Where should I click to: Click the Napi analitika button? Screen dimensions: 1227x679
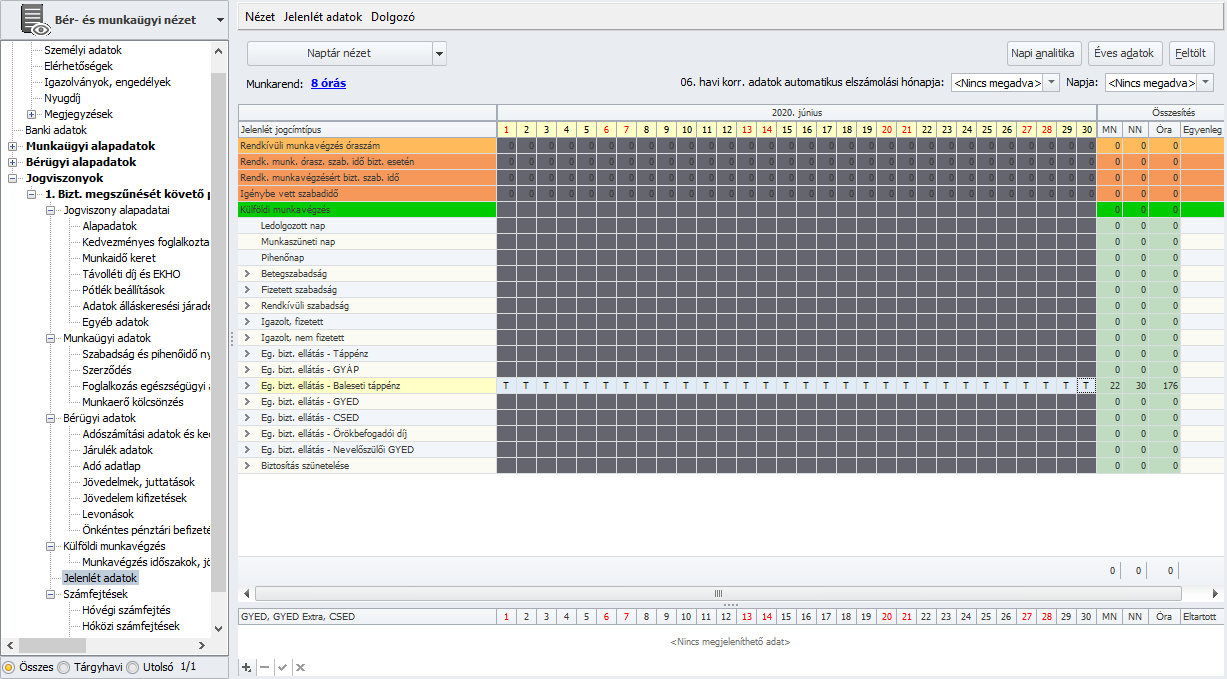tap(1043, 54)
